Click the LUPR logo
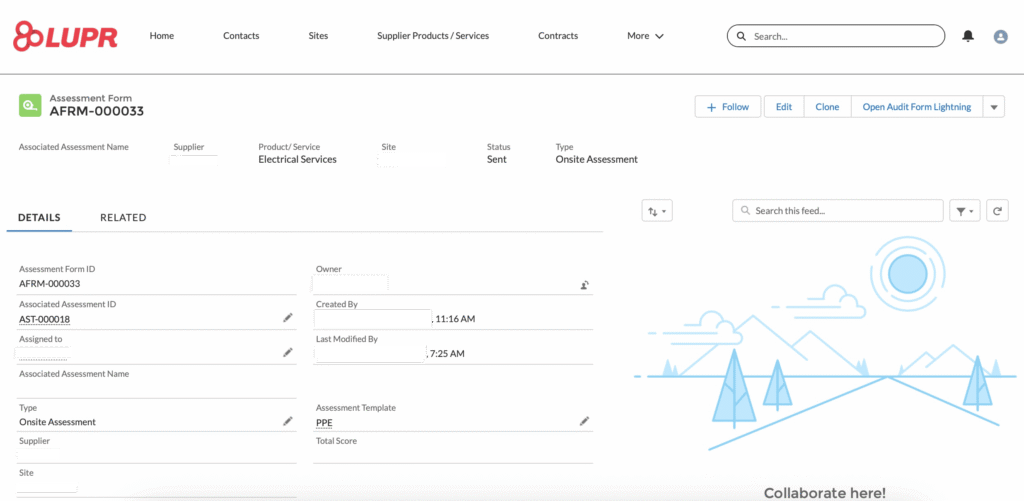Screen dimensions: 1024x501 (65, 36)
